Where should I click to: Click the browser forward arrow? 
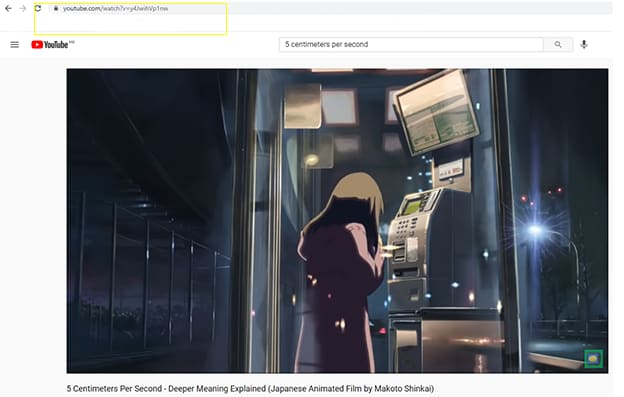[23, 8]
